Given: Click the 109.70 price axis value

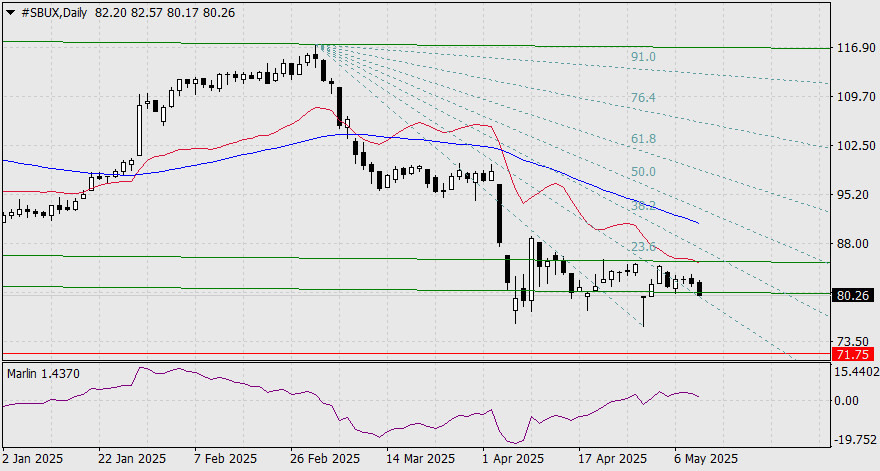Looking at the screenshot, I should [x=855, y=97].
